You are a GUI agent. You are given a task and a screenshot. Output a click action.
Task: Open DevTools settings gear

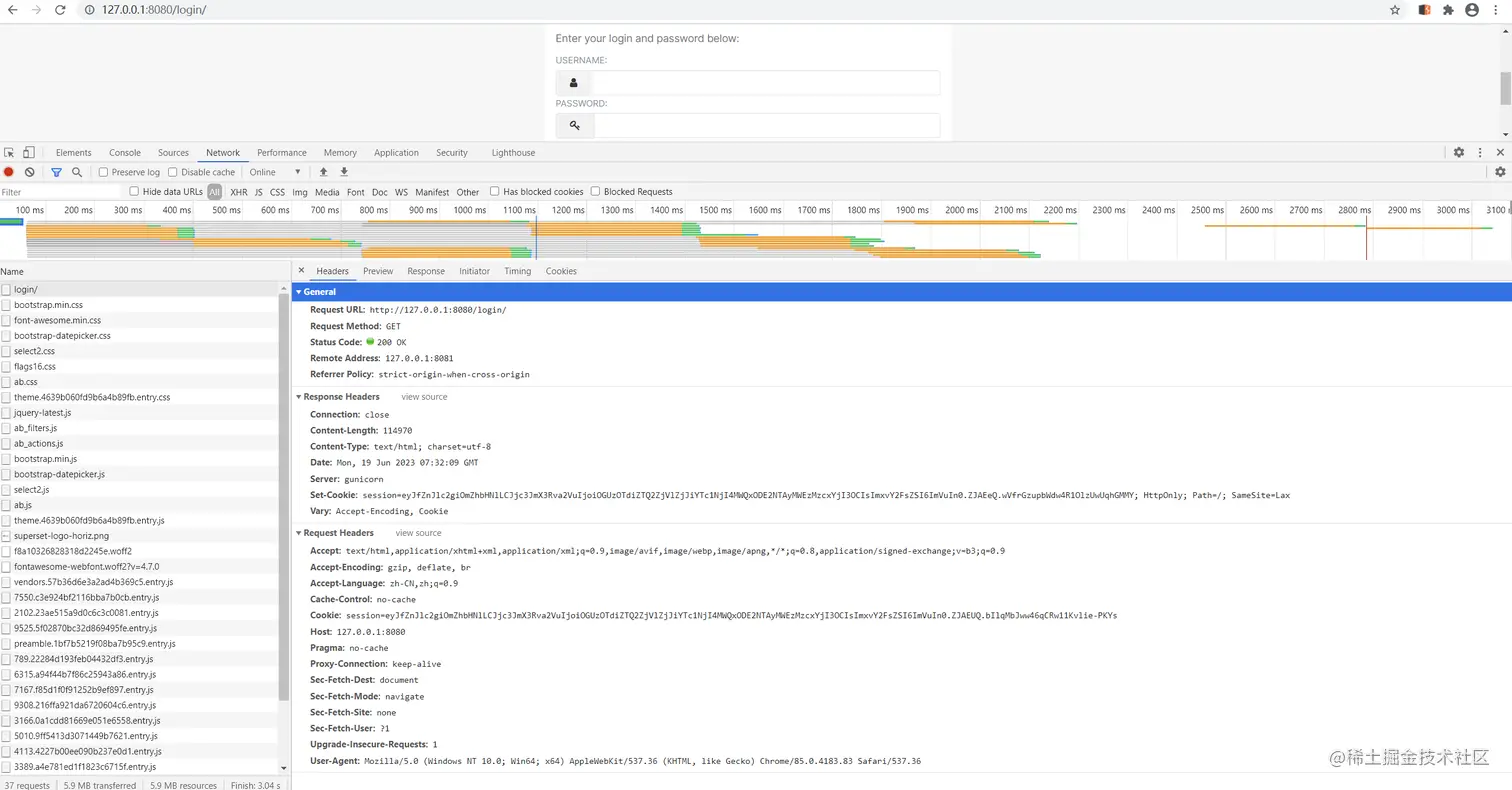[x=1459, y=153]
